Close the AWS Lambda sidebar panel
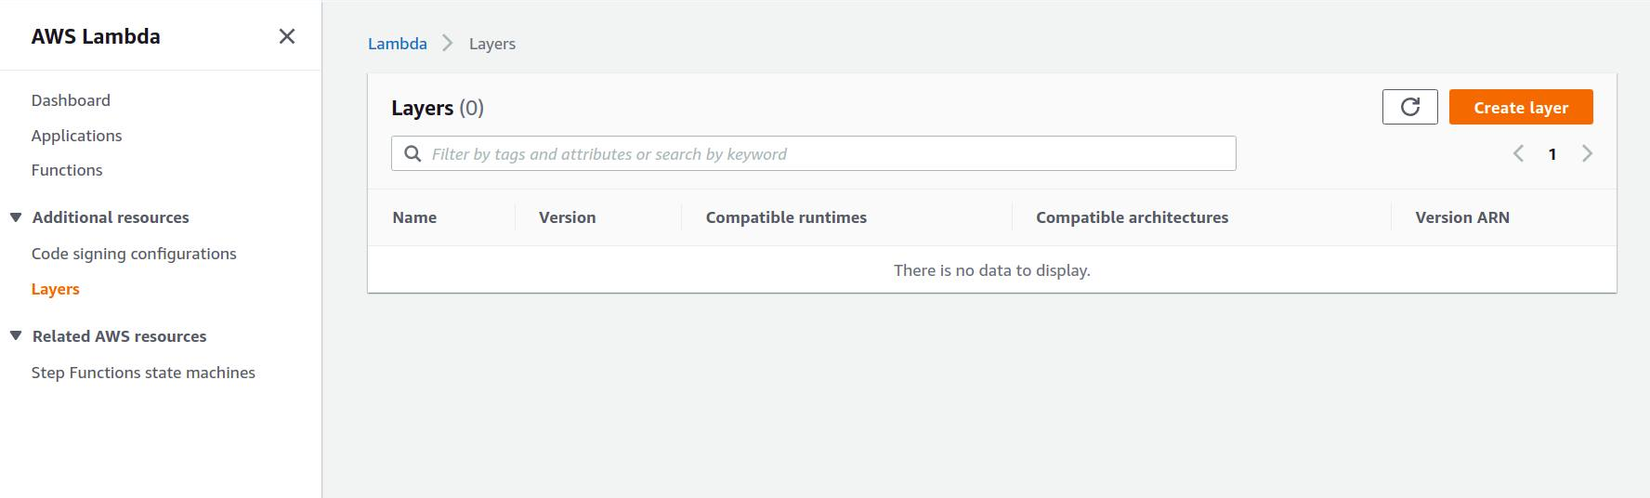This screenshot has width=1650, height=498. pyautogui.click(x=287, y=36)
